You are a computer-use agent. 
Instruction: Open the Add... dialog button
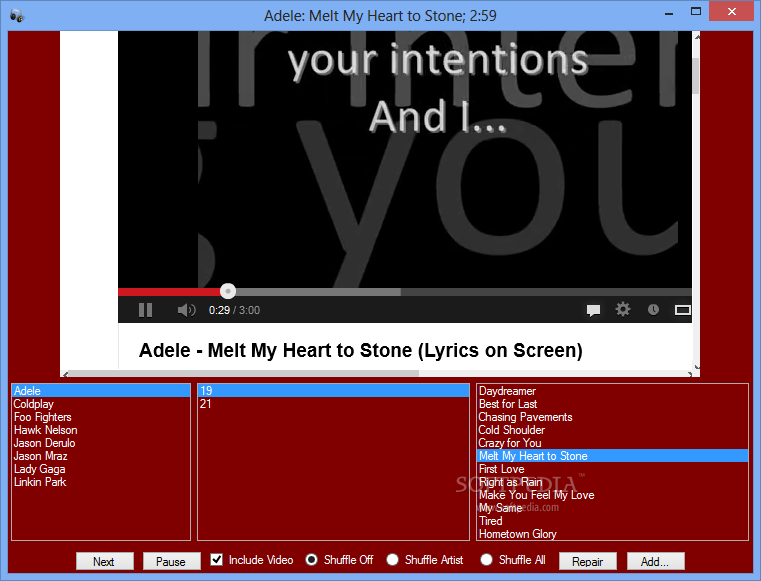coord(655,561)
